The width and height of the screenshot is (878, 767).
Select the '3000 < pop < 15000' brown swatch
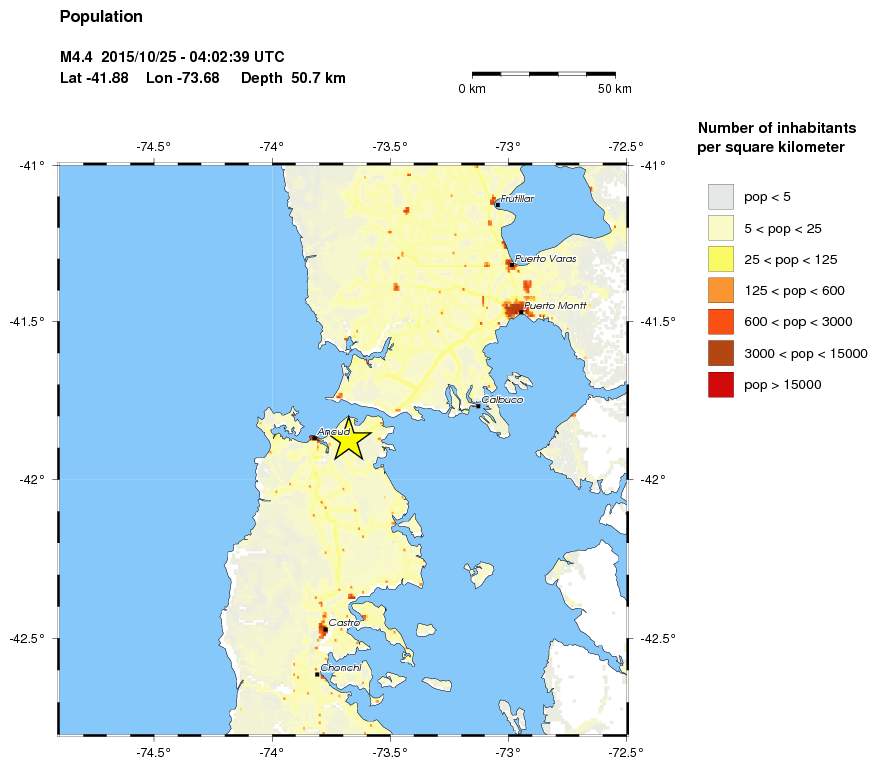click(720, 353)
